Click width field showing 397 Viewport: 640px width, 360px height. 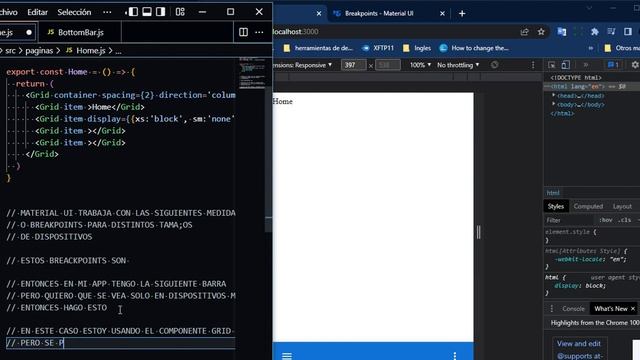[353, 65]
